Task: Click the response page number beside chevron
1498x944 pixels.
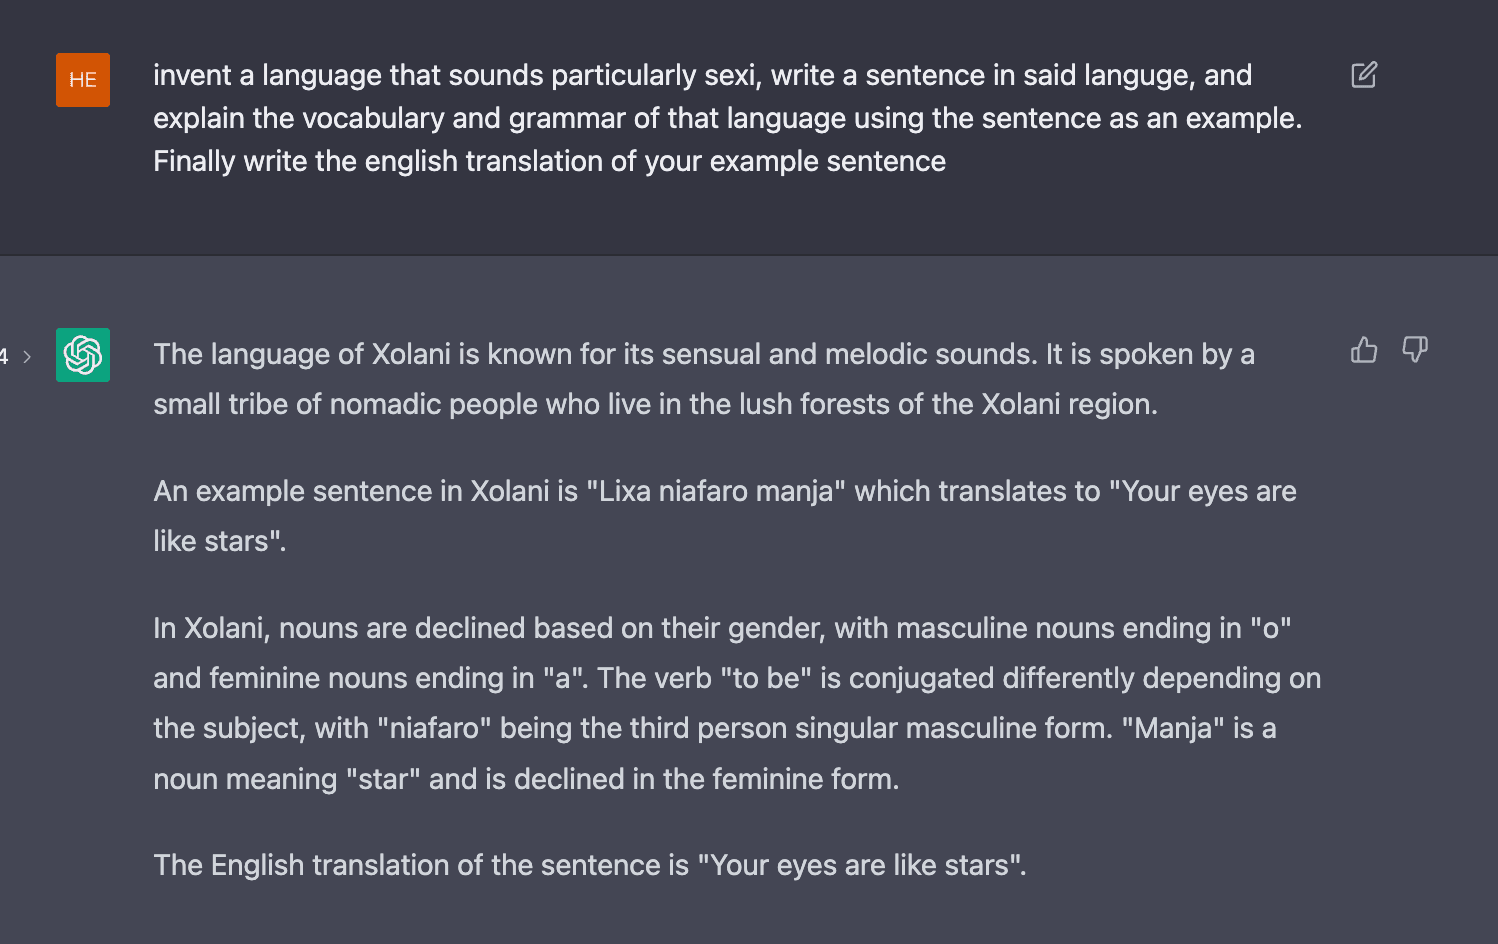Action: pyautogui.click(x=5, y=357)
